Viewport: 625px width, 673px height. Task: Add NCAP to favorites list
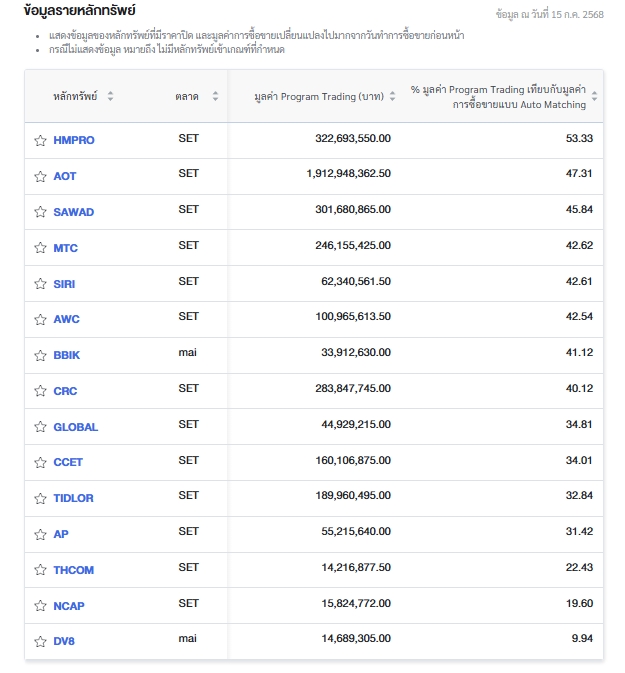point(40,606)
